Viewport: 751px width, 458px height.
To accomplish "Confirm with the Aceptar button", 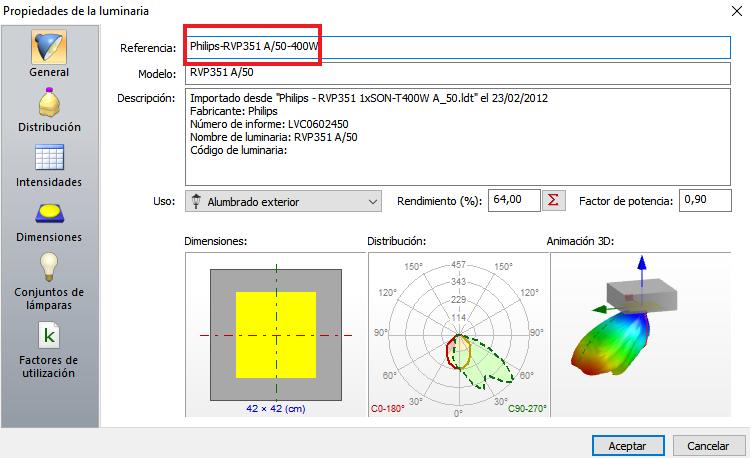I will [628, 446].
